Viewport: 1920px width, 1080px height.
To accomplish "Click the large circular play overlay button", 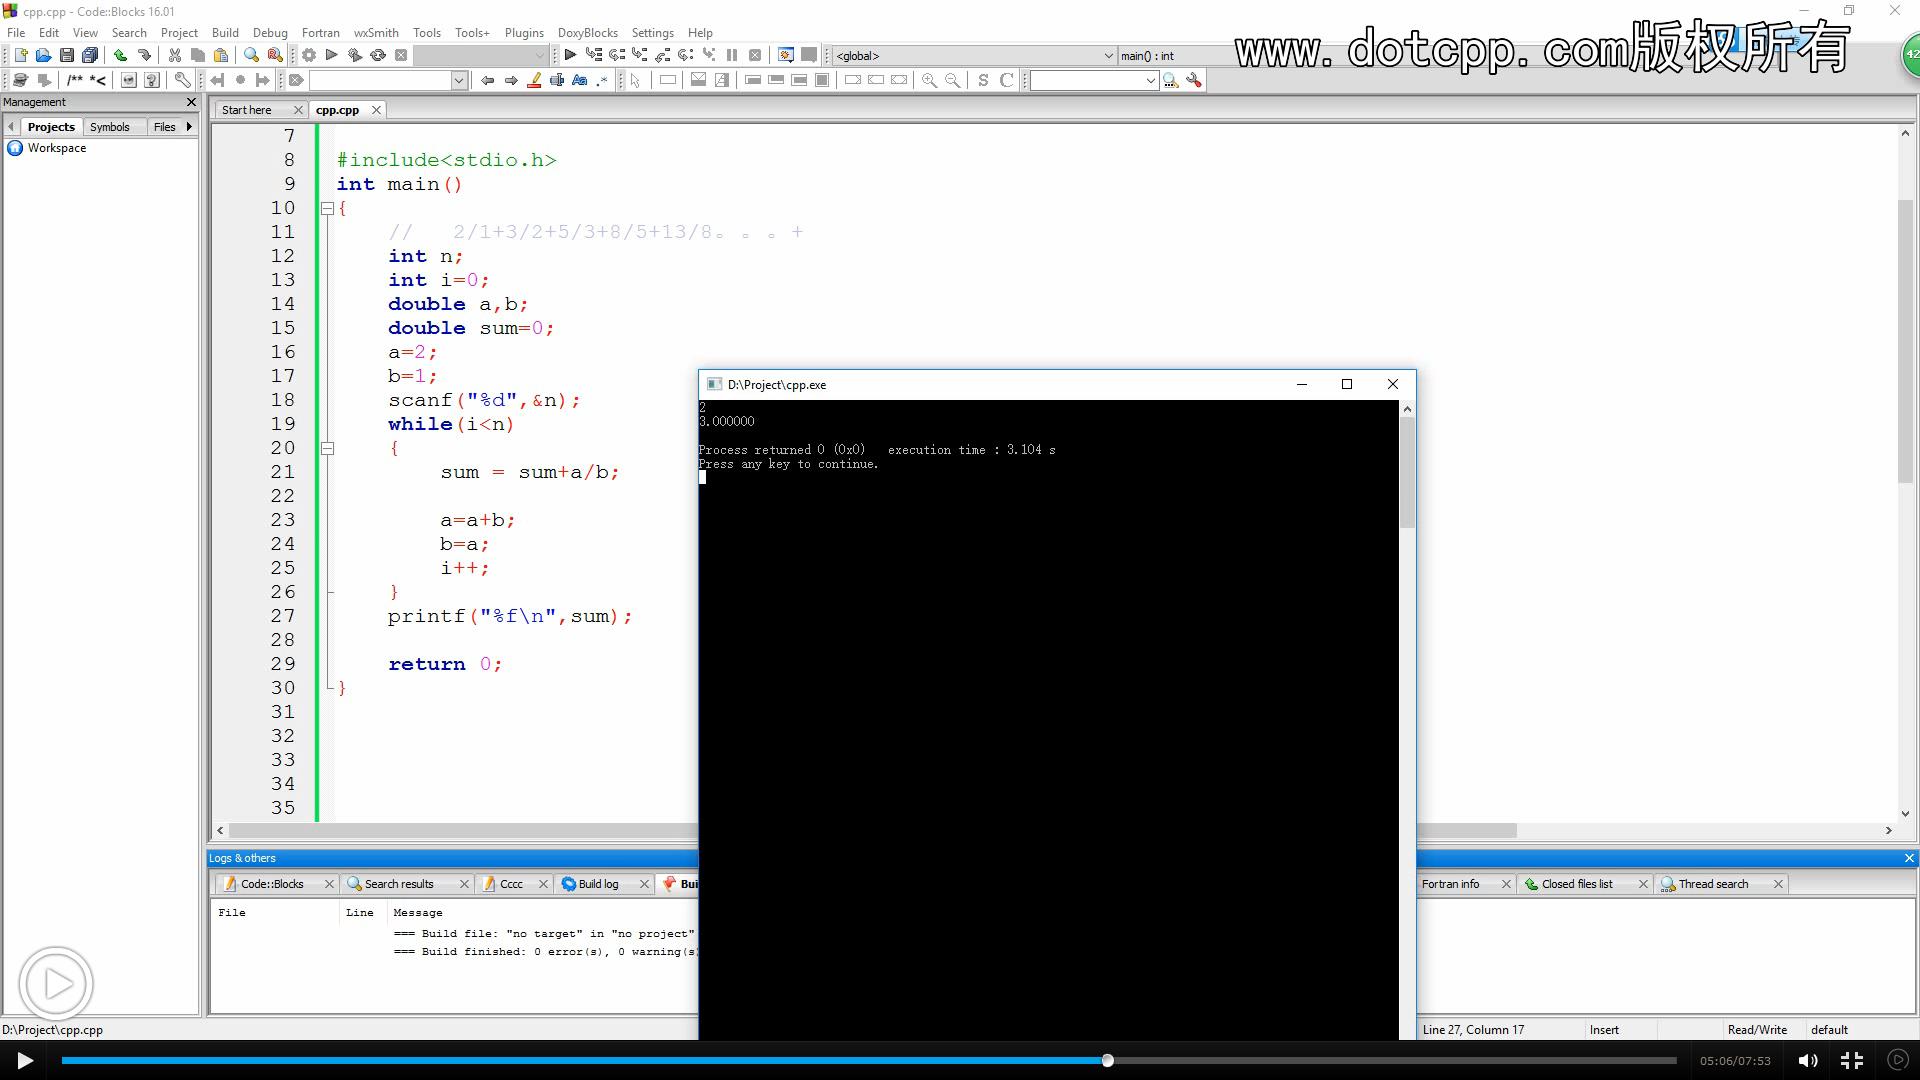I will 56,984.
